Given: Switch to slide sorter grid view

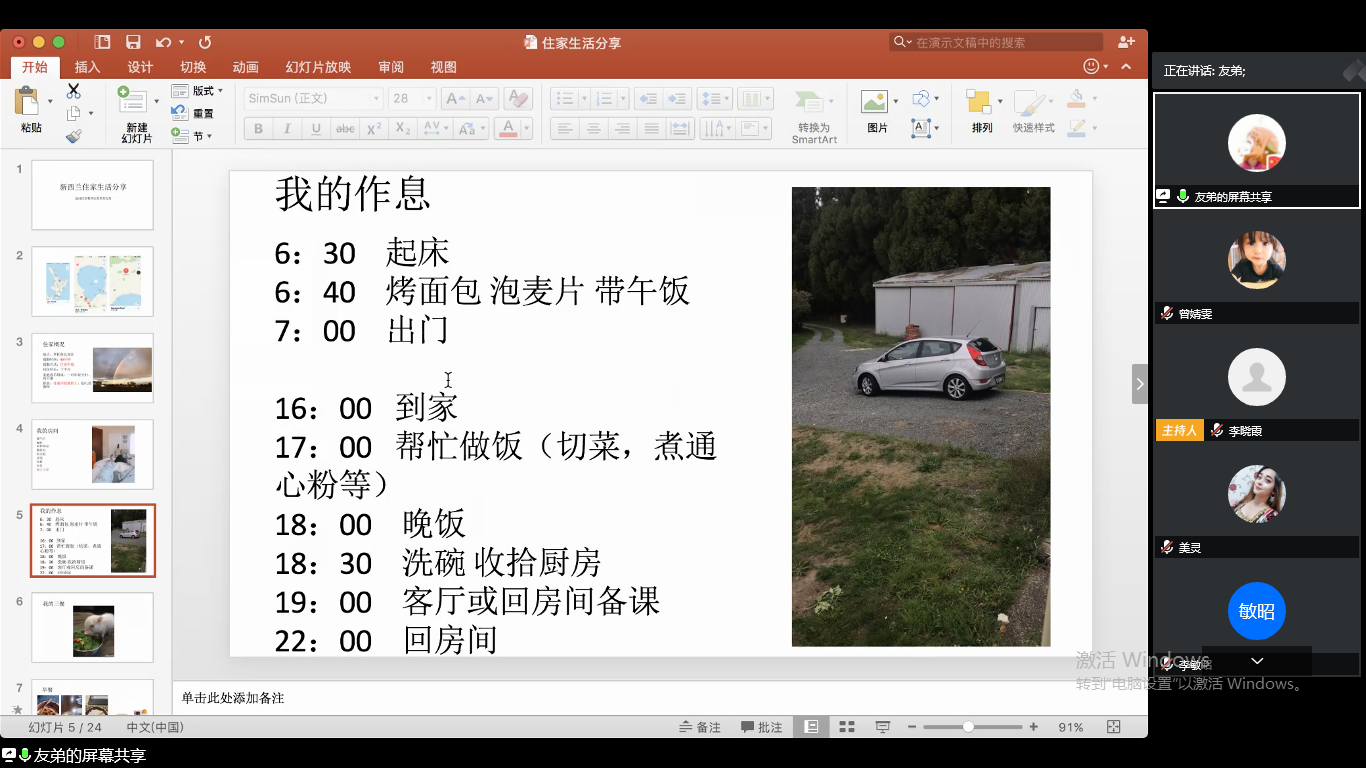Looking at the screenshot, I should pyautogui.click(x=847, y=727).
